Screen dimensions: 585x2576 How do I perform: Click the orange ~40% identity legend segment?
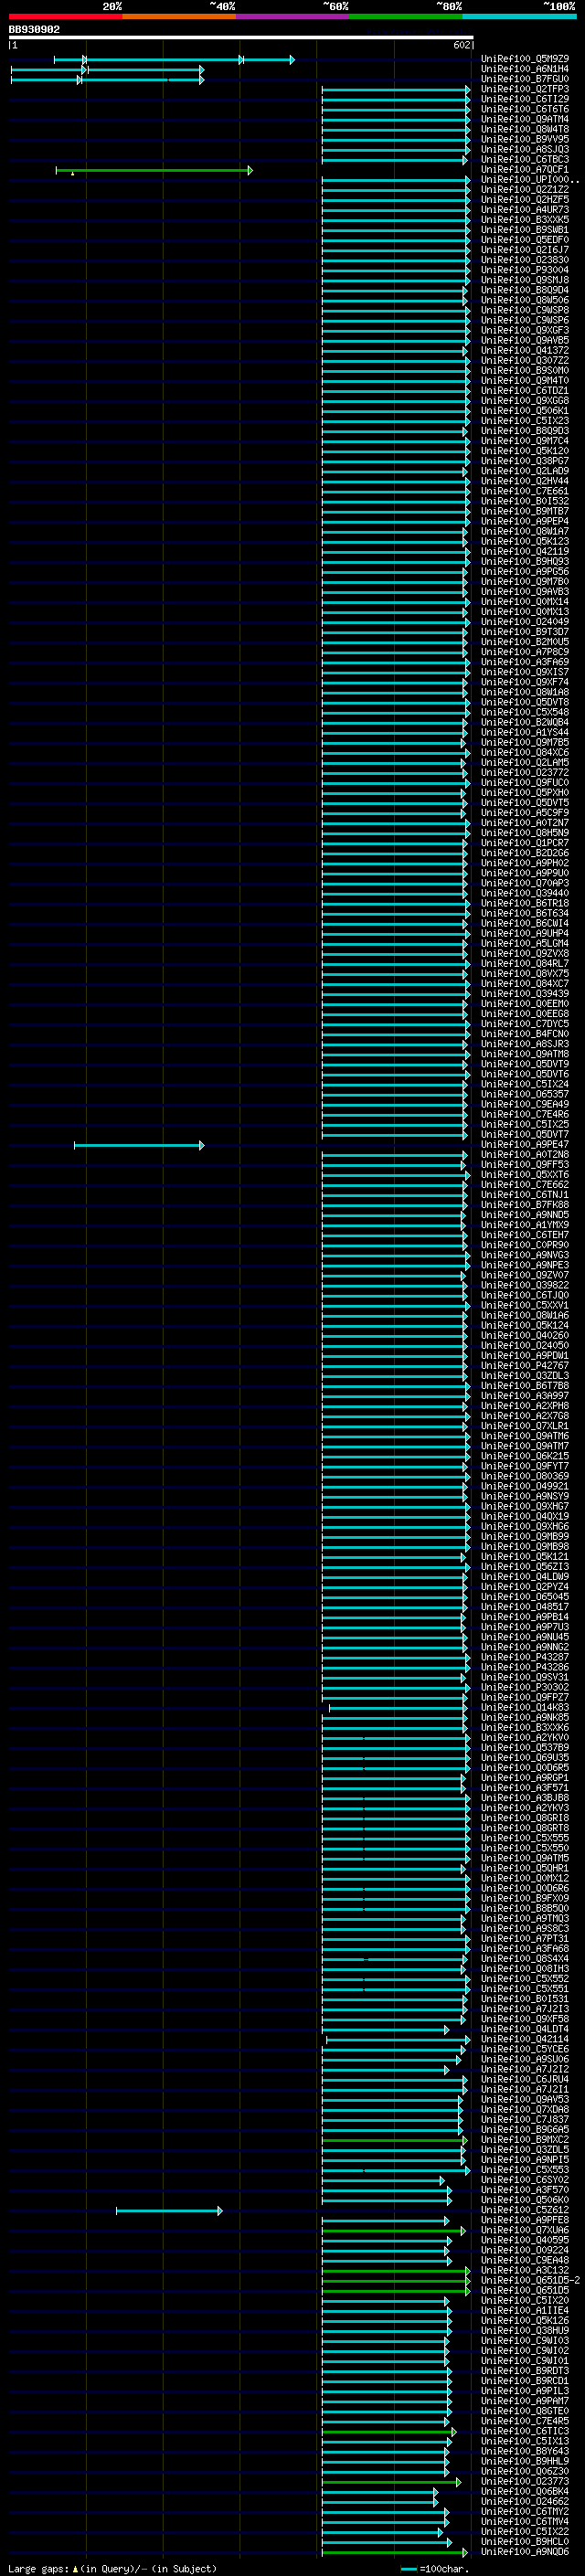[179, 16]
